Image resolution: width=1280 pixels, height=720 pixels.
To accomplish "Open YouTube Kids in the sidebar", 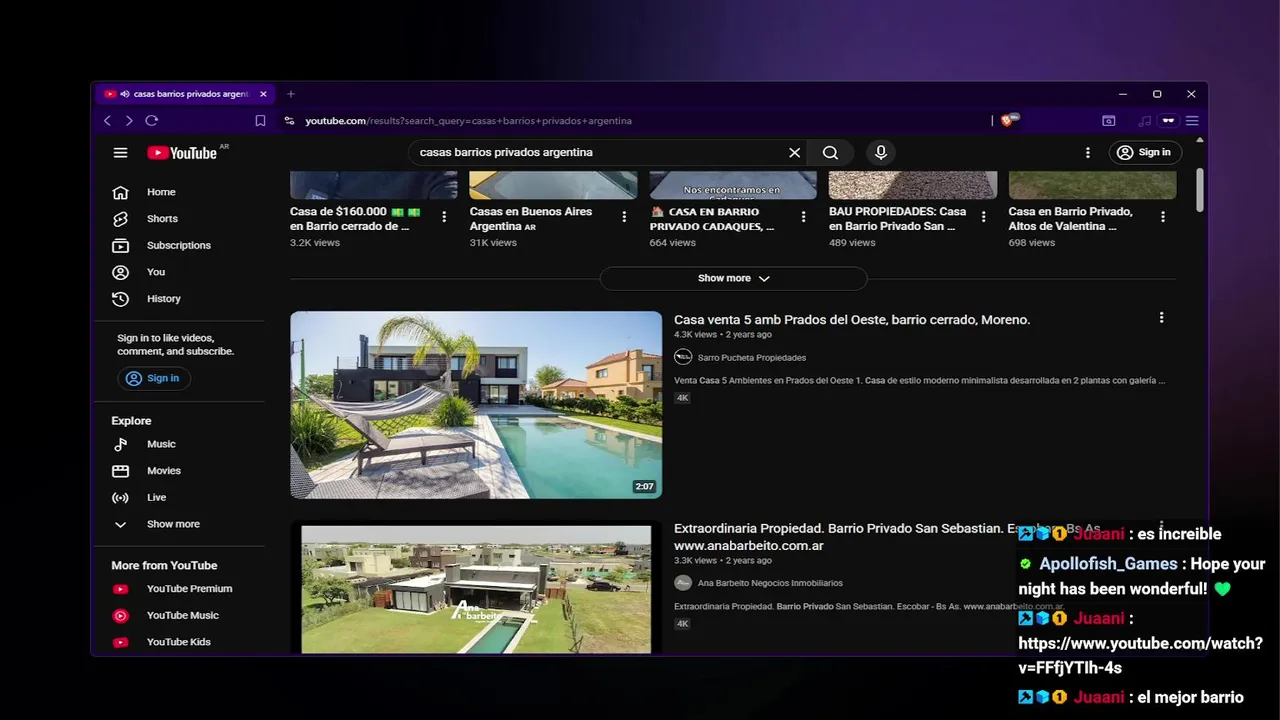I will point(179,642).
